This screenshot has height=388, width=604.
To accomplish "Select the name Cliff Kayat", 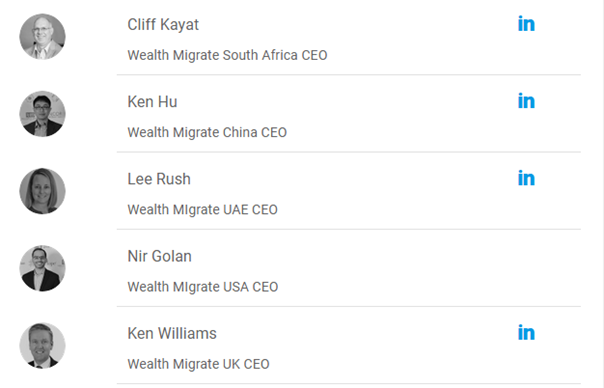I will 163,25.
